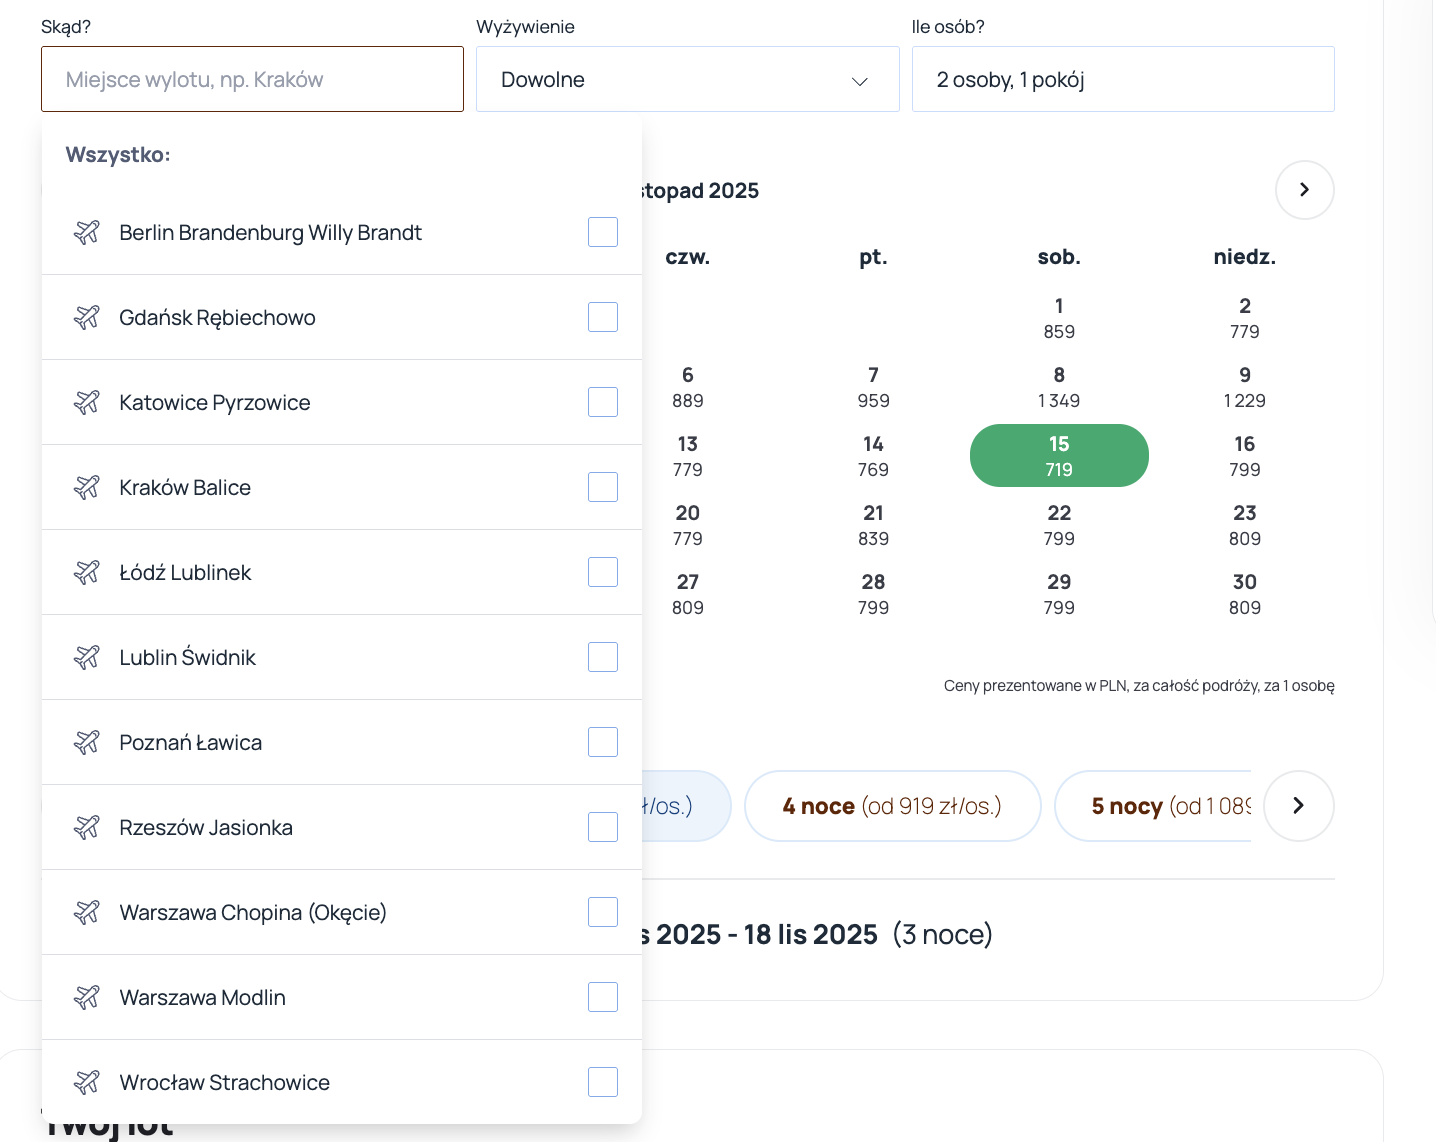Pick Saturday 15 priced at 719
This screenshot has width=1436, height=1142.
pyautogui.click(x=1059, y=456)
